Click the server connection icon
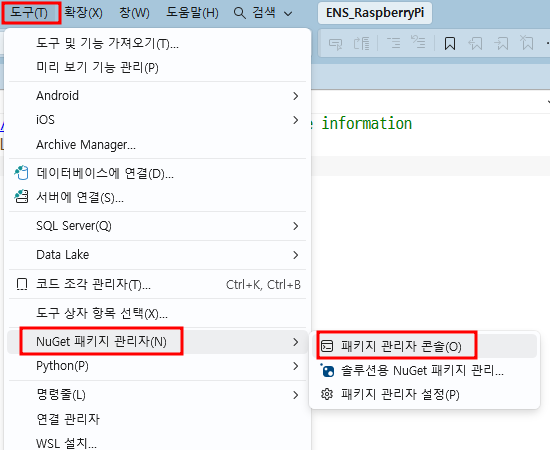The image size is (550, 450). tap(21, 196)
